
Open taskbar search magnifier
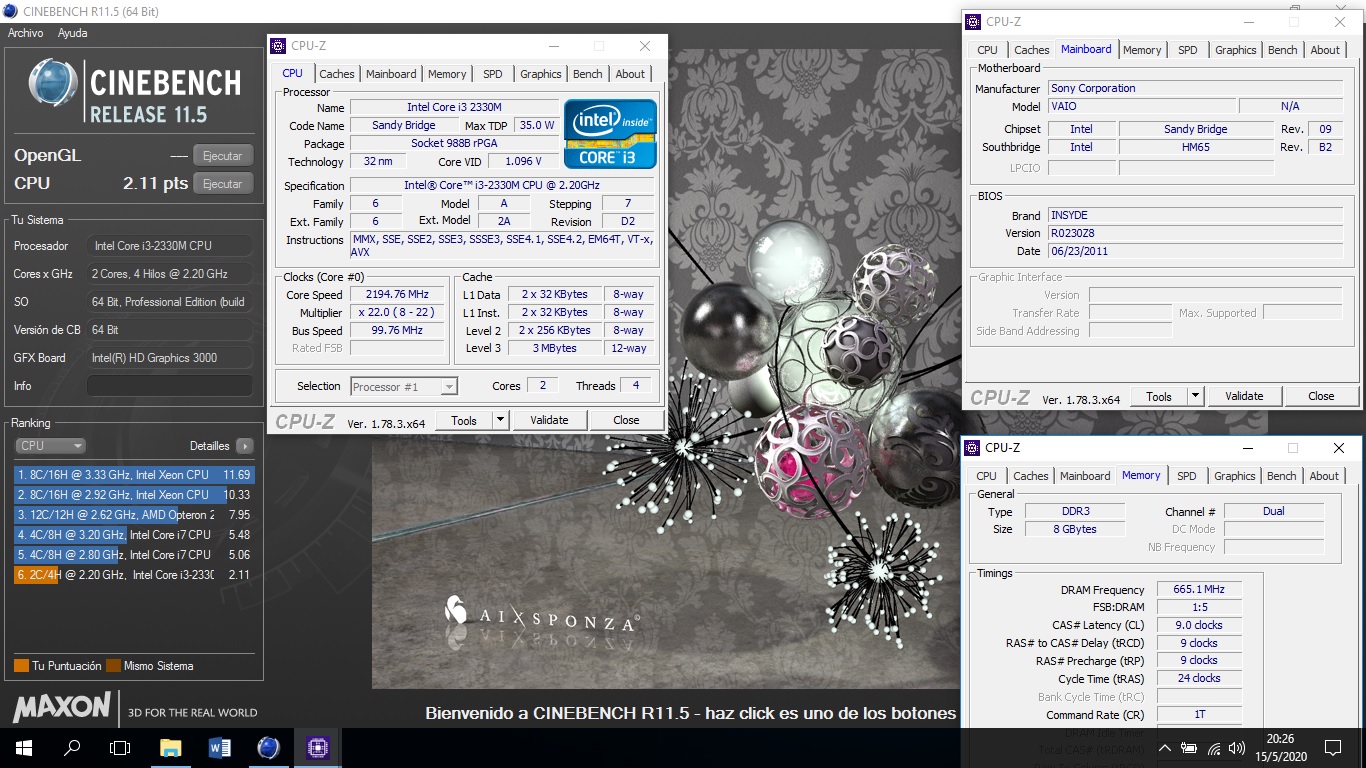click(x=72, y=747)
